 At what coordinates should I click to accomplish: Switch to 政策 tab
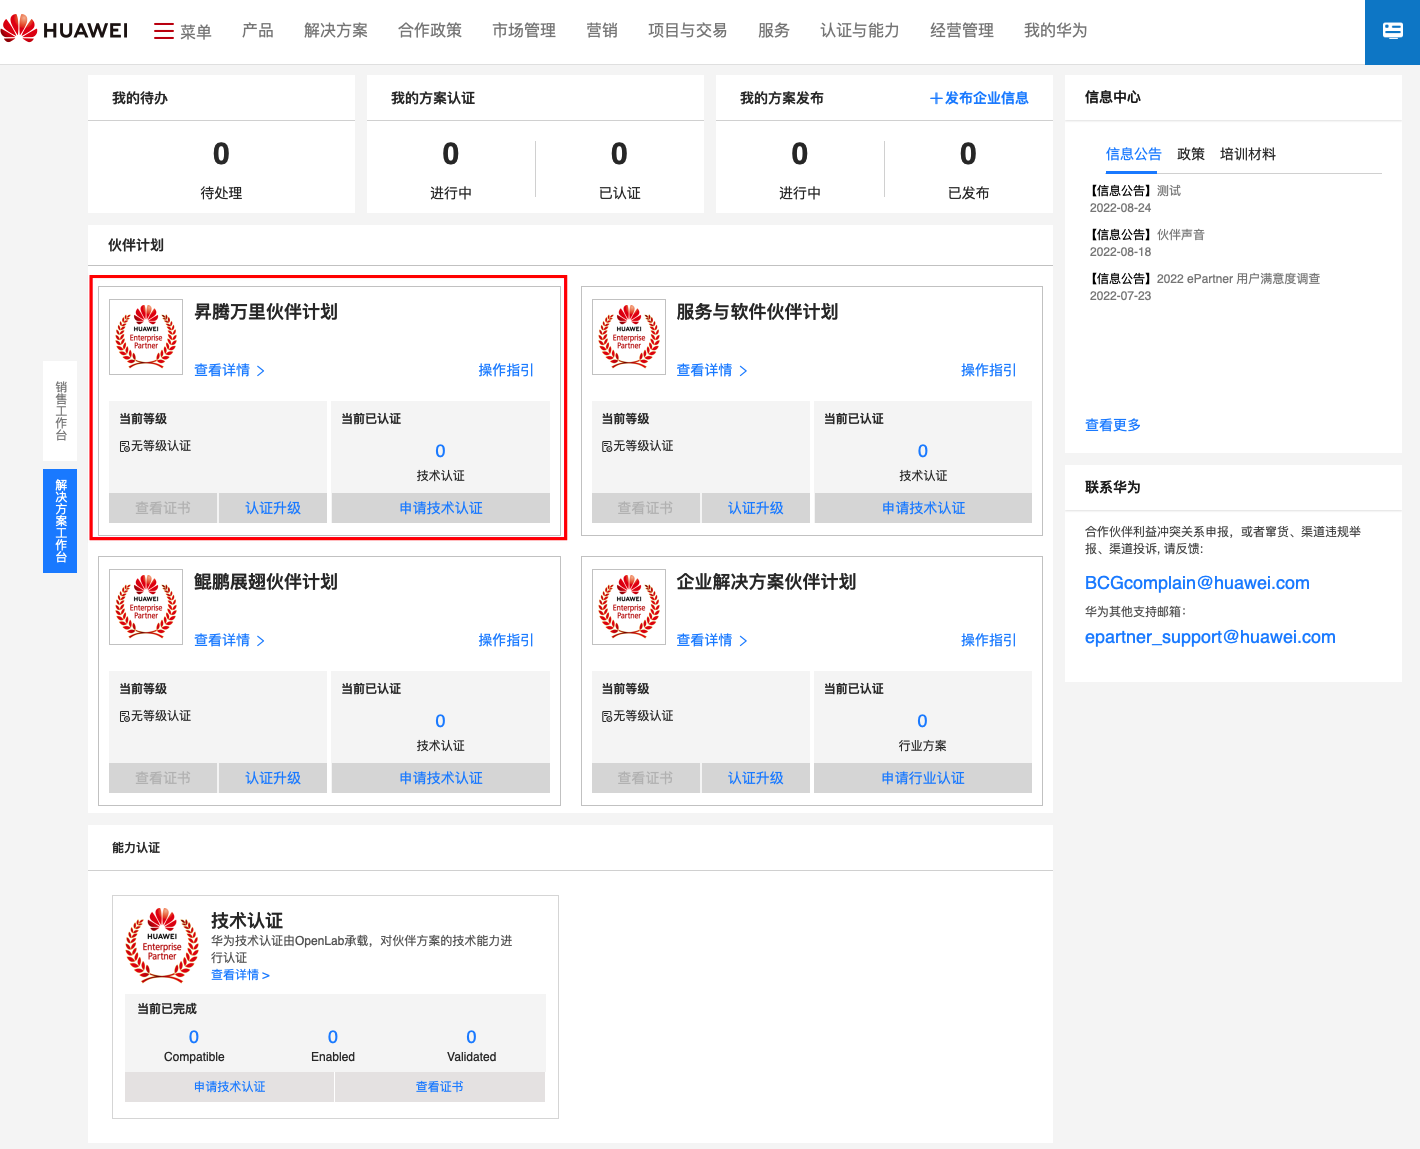point(1191,154)
